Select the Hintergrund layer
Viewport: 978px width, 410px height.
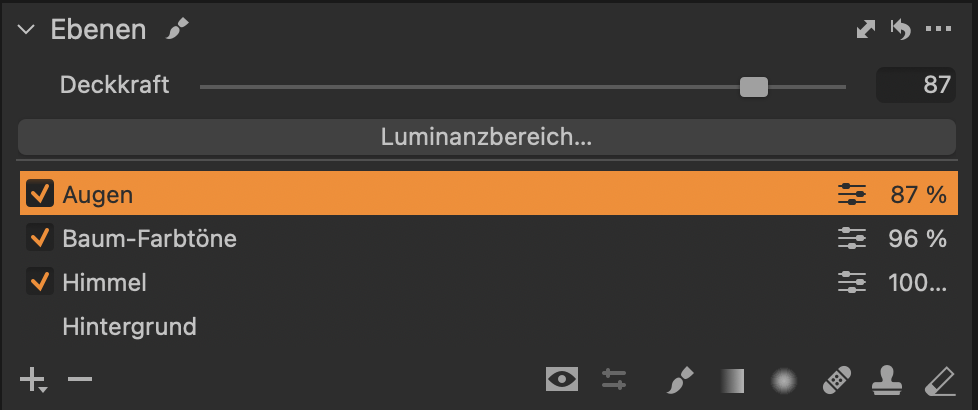click(x=129, y=326)
